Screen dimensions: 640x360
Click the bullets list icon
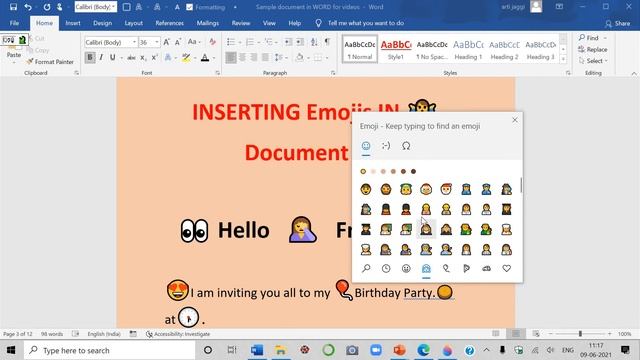[x=231, y=42]
